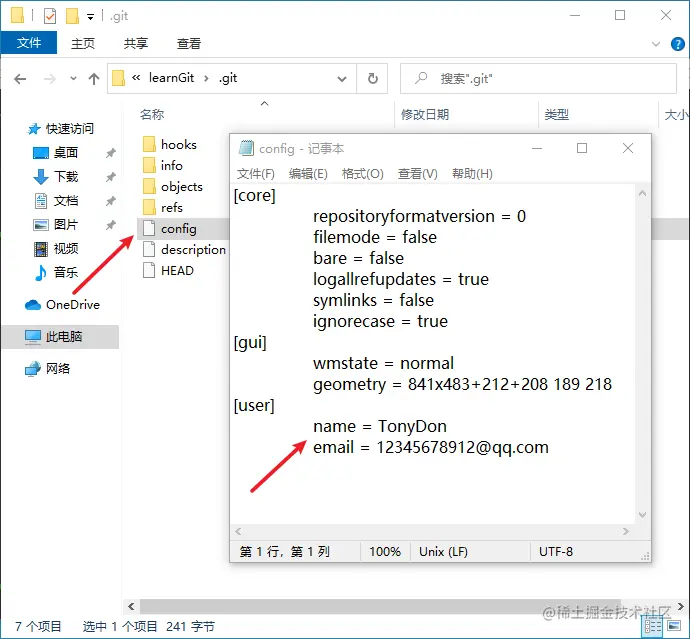Screen dimensions: 690x639
Task: Go up one folder level
Action: [x=94, y=79]
